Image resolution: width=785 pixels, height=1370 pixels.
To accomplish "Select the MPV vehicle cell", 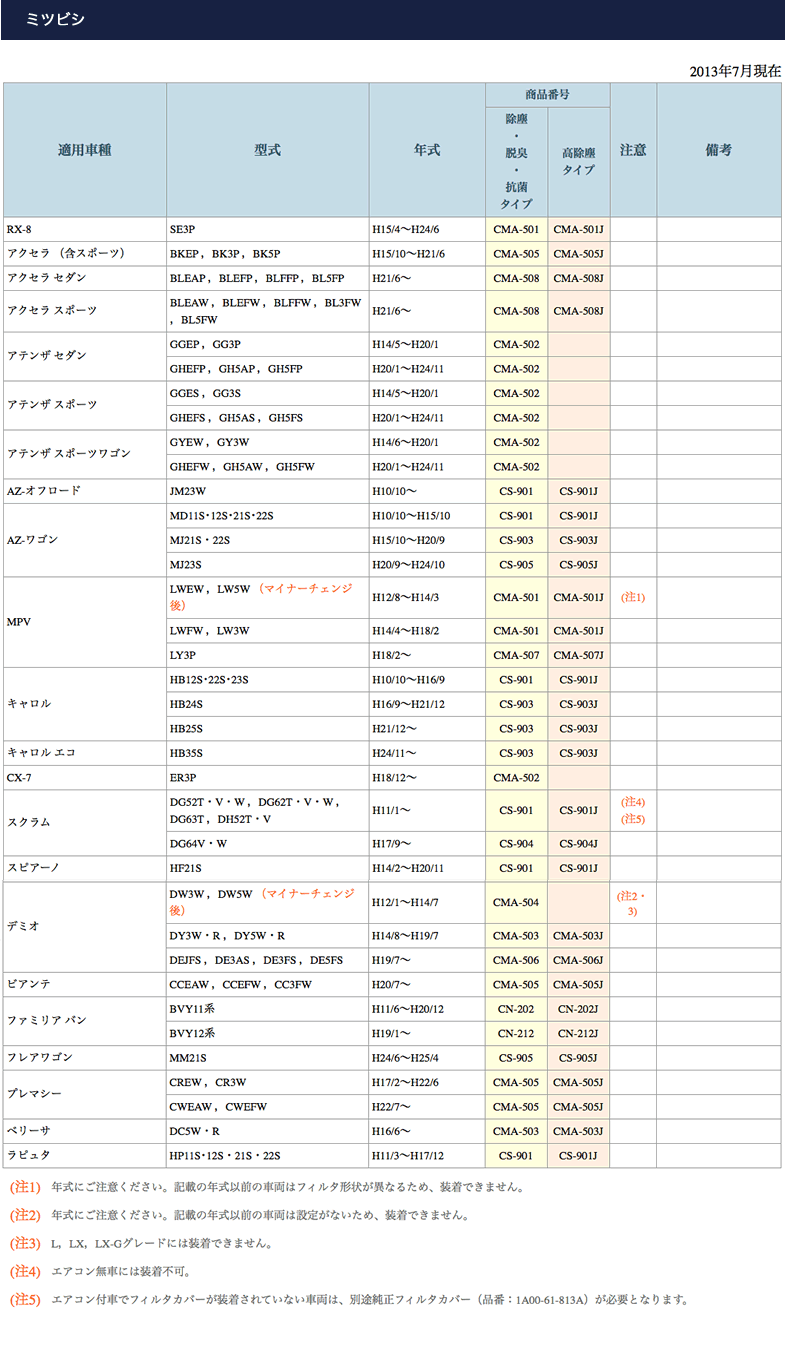I will pos(85,622).
